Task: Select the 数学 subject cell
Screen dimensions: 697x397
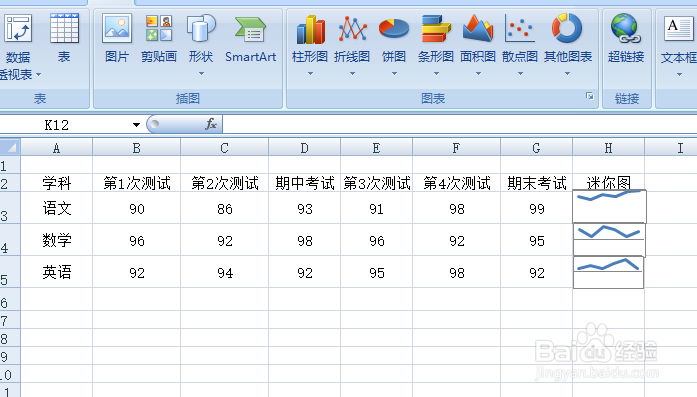Action: tap(56, 240)
